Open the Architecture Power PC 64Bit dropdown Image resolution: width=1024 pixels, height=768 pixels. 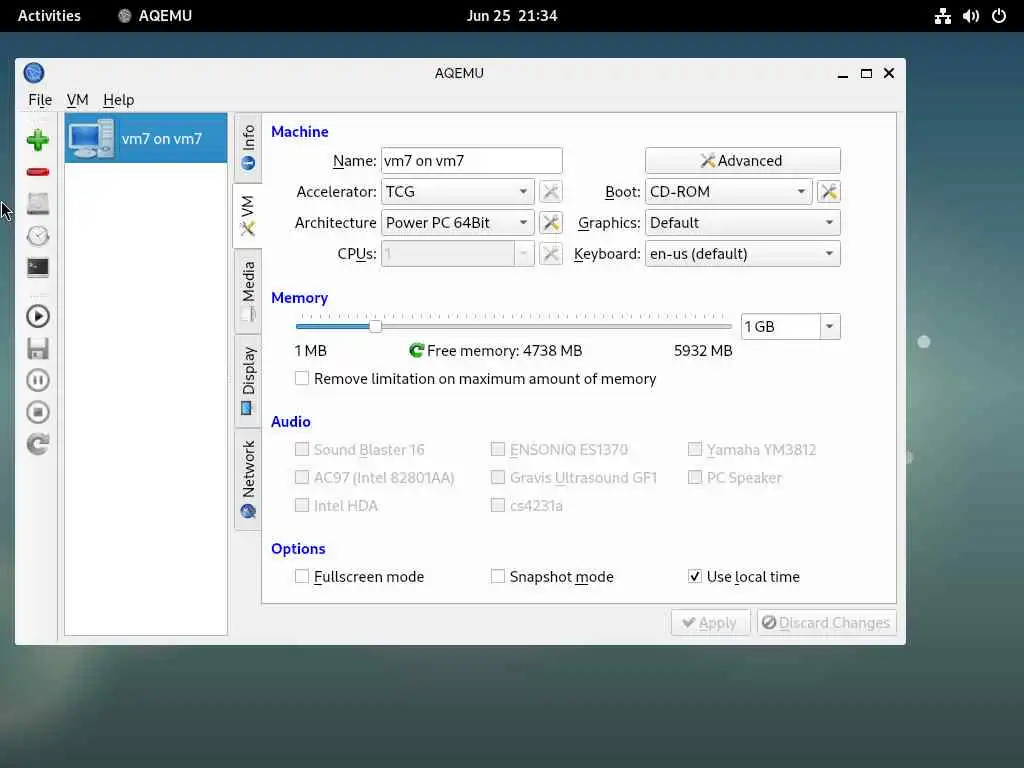point(458,223)
